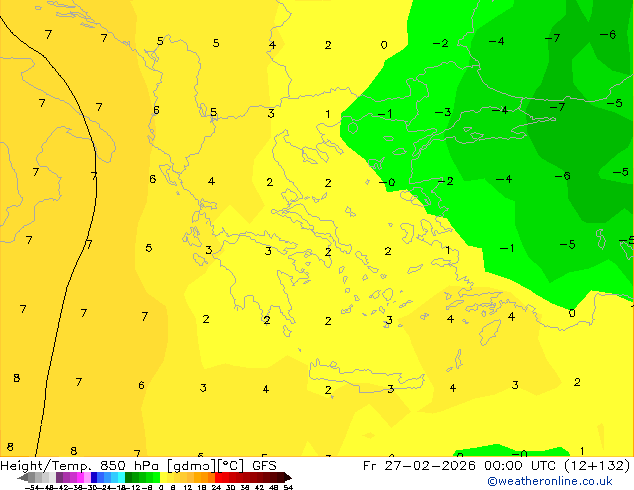Open the weatheronline.co.uk link

[549, 481]
